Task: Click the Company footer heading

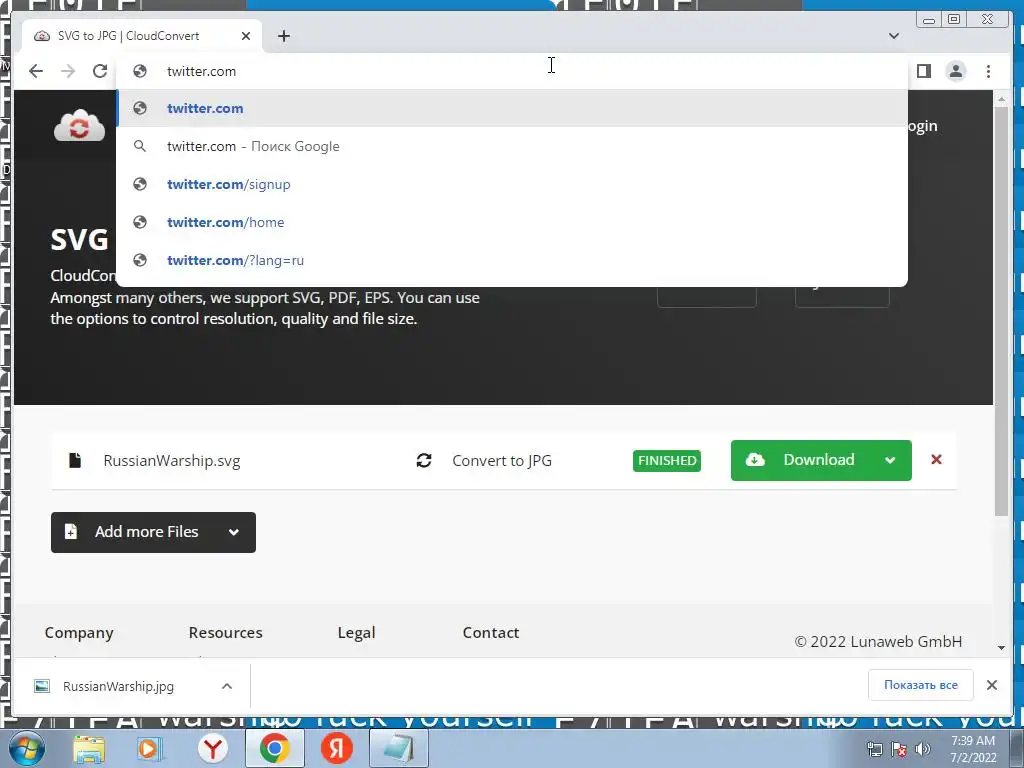Action: tap(79, 632)
